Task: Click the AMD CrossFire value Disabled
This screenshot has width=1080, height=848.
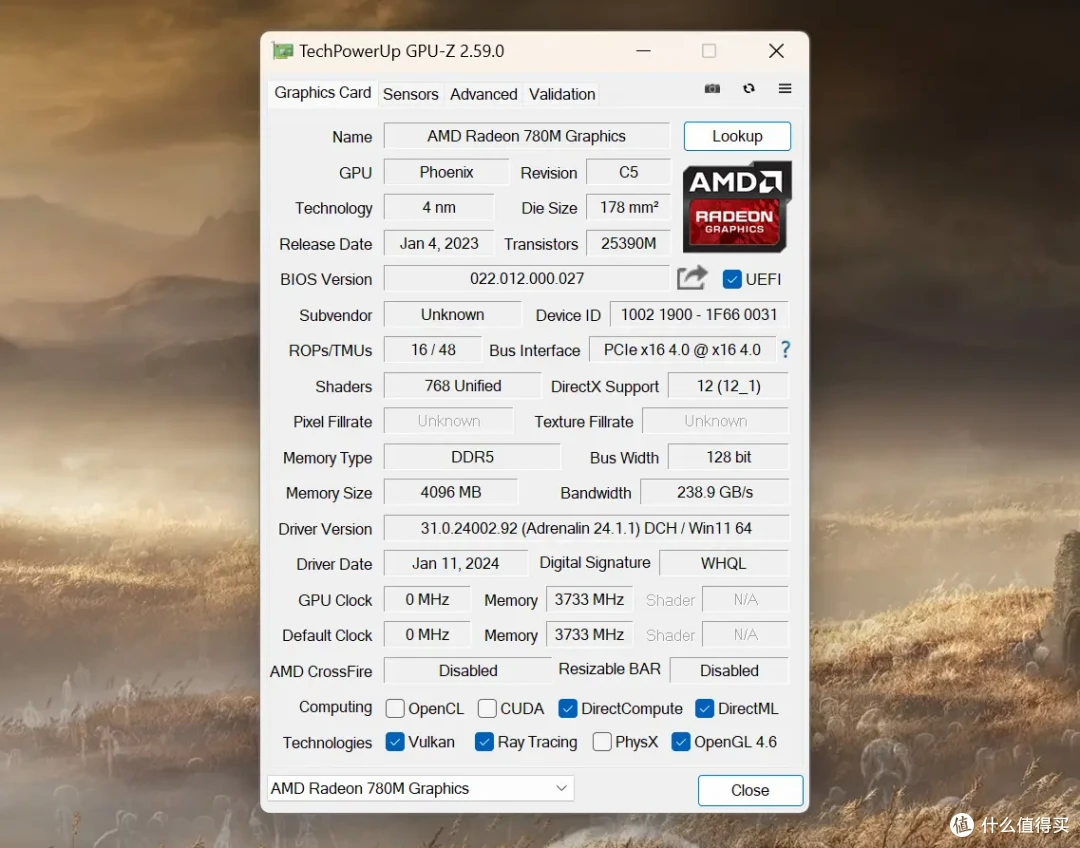Action: point(468,671)
